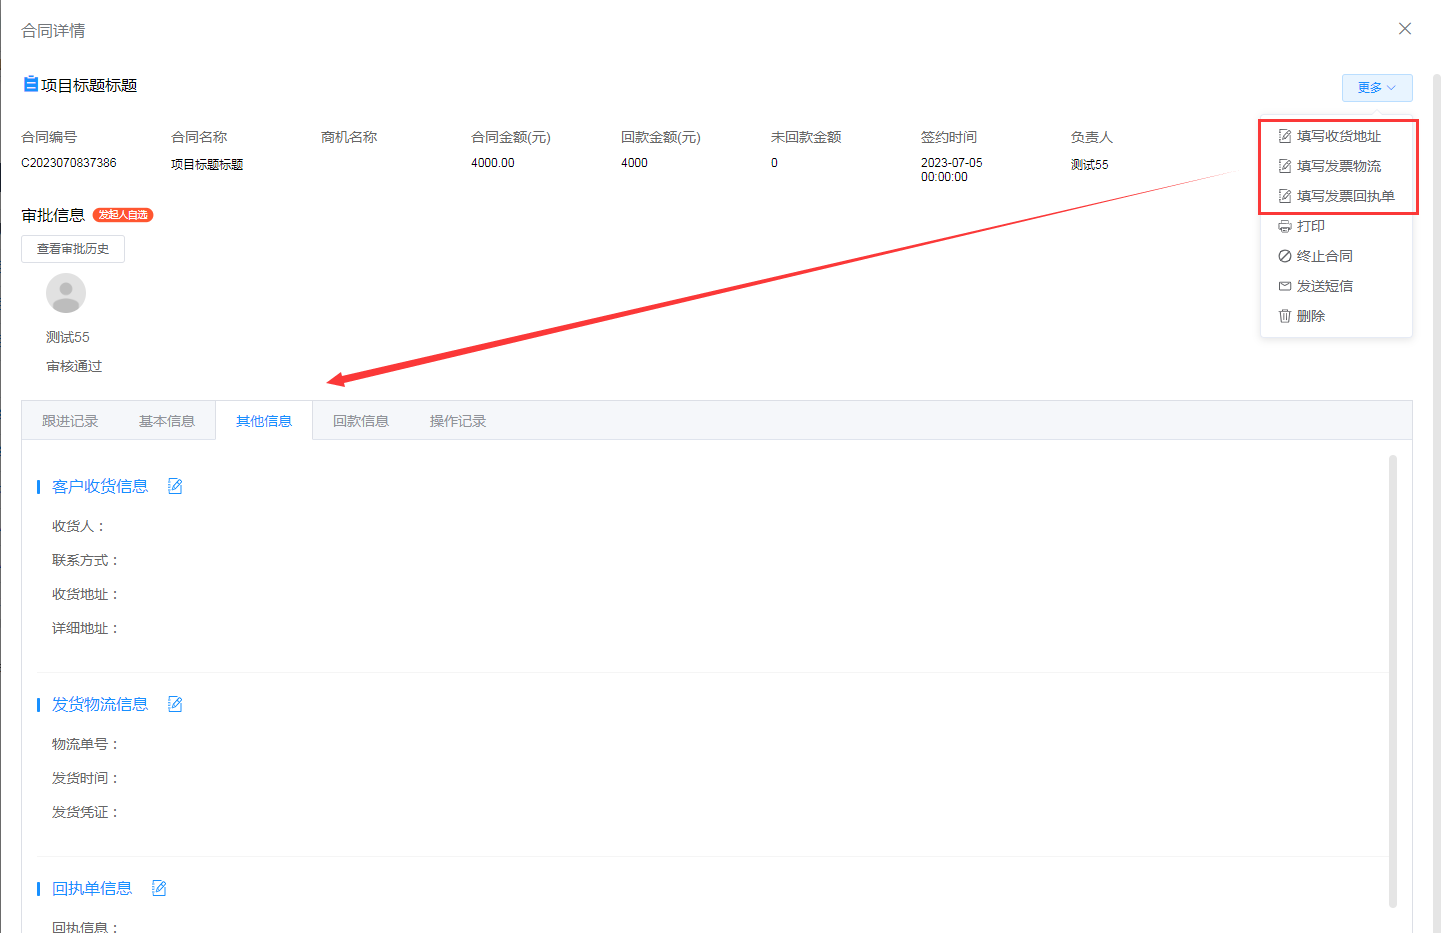This screenshot has height=933, width=1441.
Task: Click the approver avatar for 测试55
Action: pos(66,293)
